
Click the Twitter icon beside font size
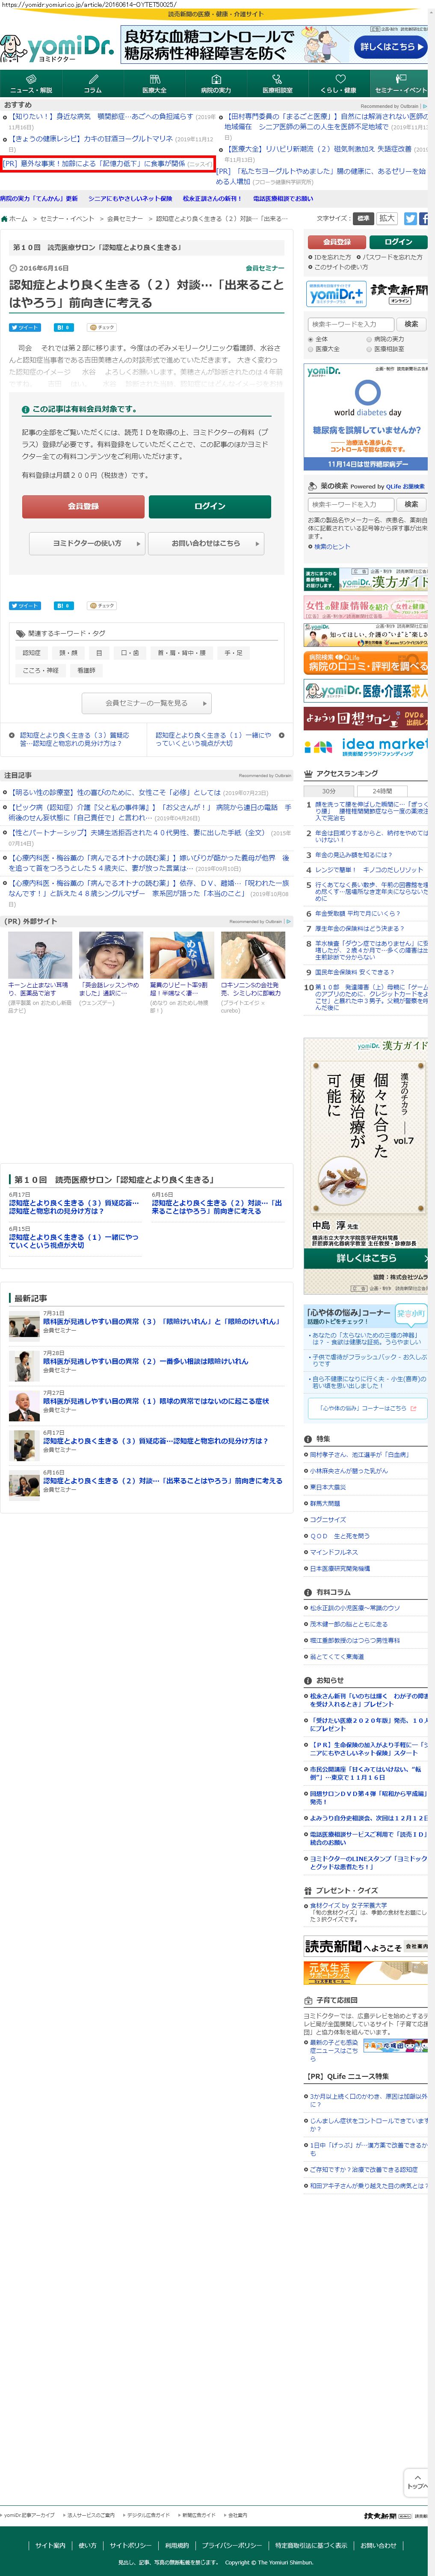click(x=410, y=218)
